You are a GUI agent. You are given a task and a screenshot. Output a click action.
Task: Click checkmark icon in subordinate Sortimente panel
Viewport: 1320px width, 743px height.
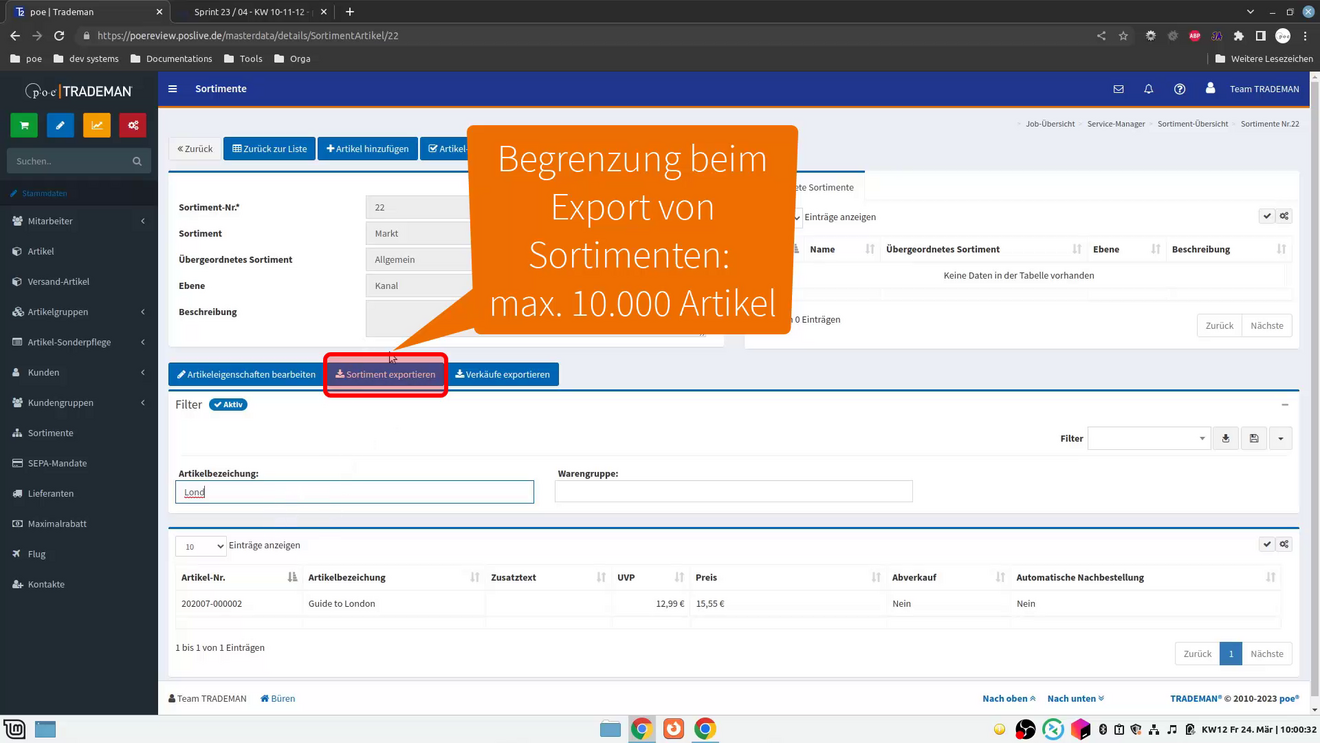(1267, 216)
